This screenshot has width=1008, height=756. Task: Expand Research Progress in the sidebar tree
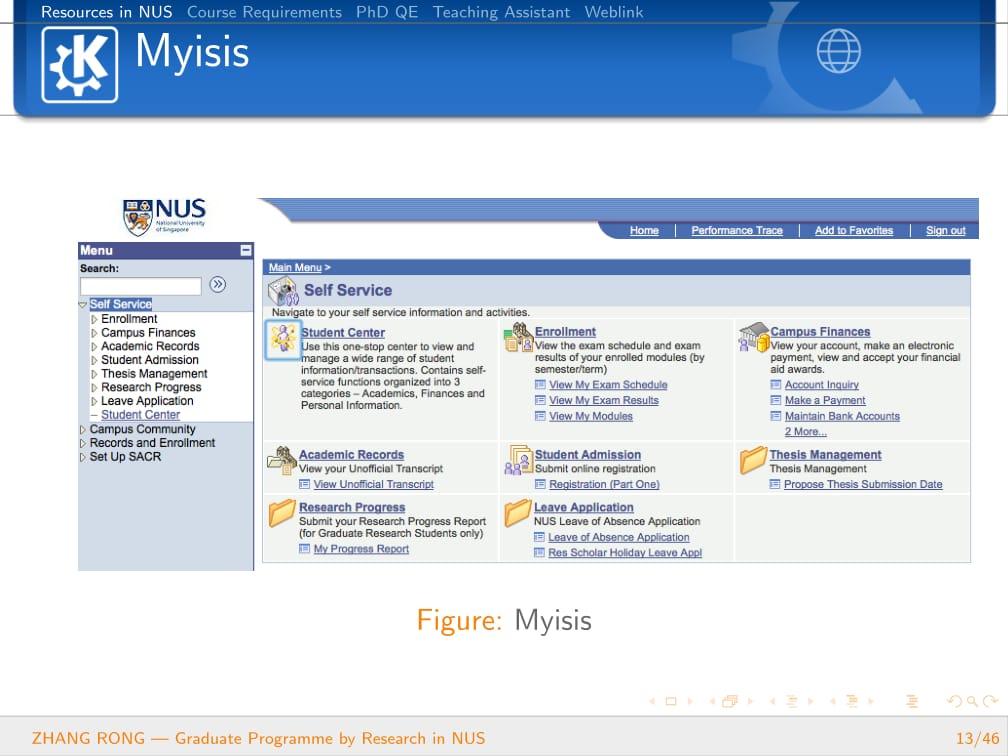[x=94, y=388]
